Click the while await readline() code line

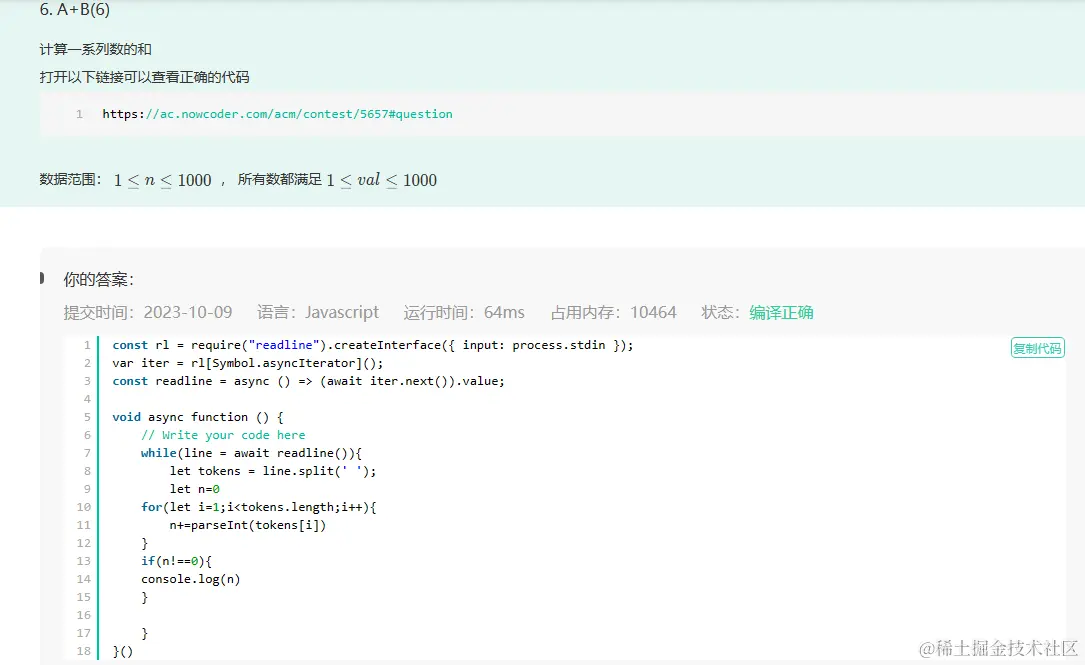(x=251, y=453)
